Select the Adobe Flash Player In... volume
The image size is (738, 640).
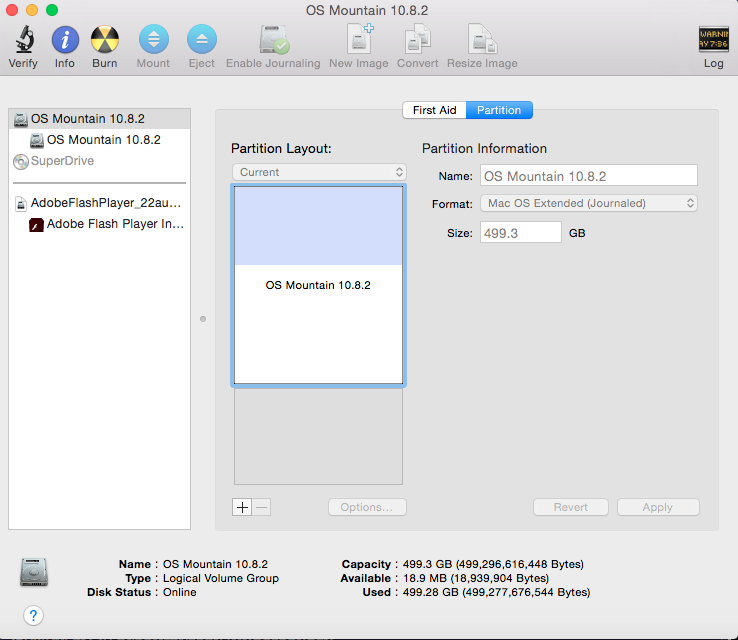pyautogui.click(x=99, y=224)
